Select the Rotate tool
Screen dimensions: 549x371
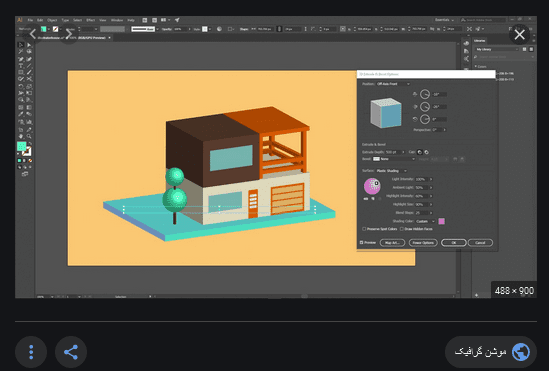click(x=21, y=86)
